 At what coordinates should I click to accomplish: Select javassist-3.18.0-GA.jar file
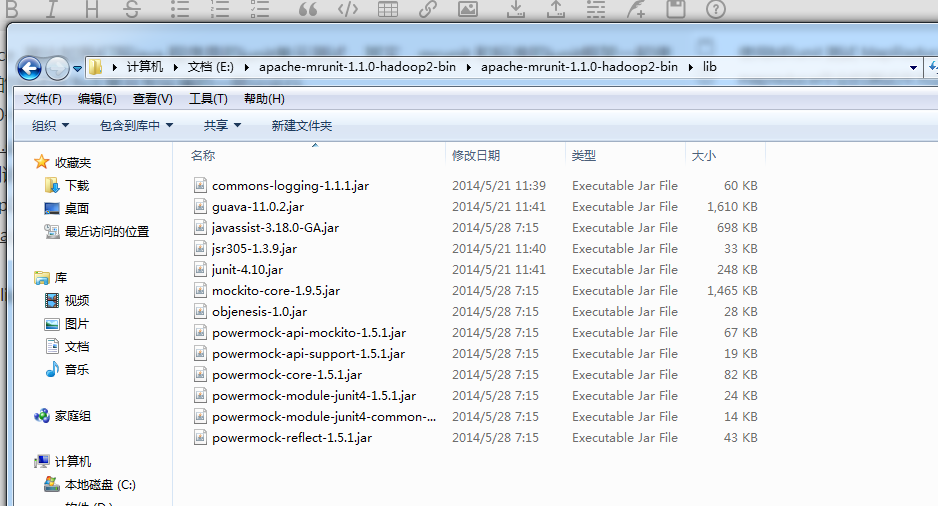coord(275,228)
